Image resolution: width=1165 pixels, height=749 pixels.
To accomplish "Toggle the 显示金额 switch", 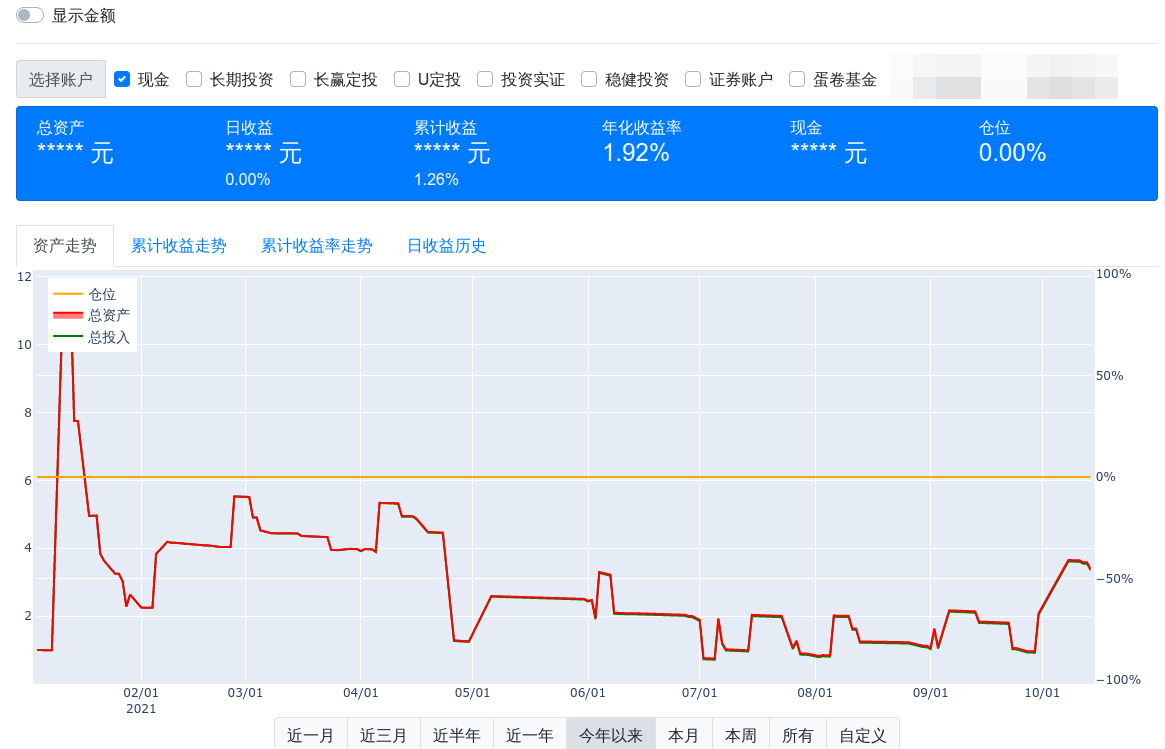I will pos(30,16).
